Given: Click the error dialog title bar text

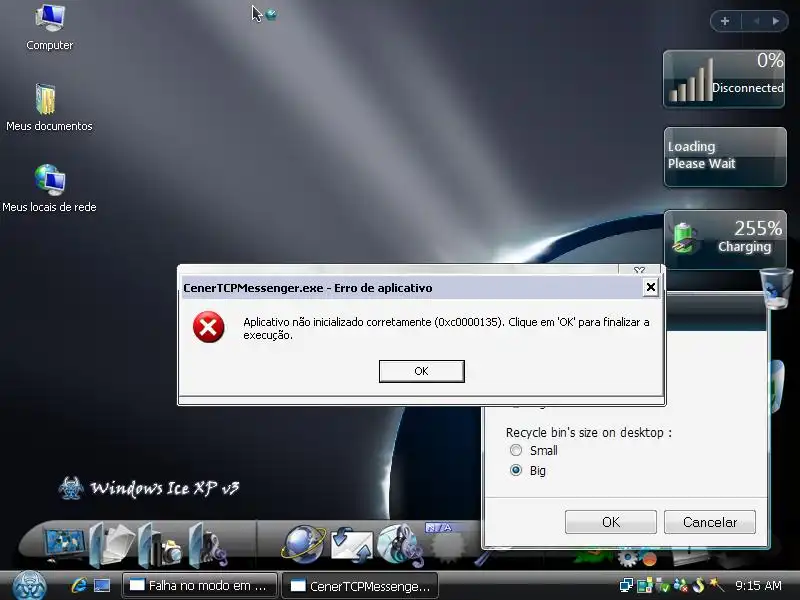Looking at the screenshot, I should coord(308,288).
